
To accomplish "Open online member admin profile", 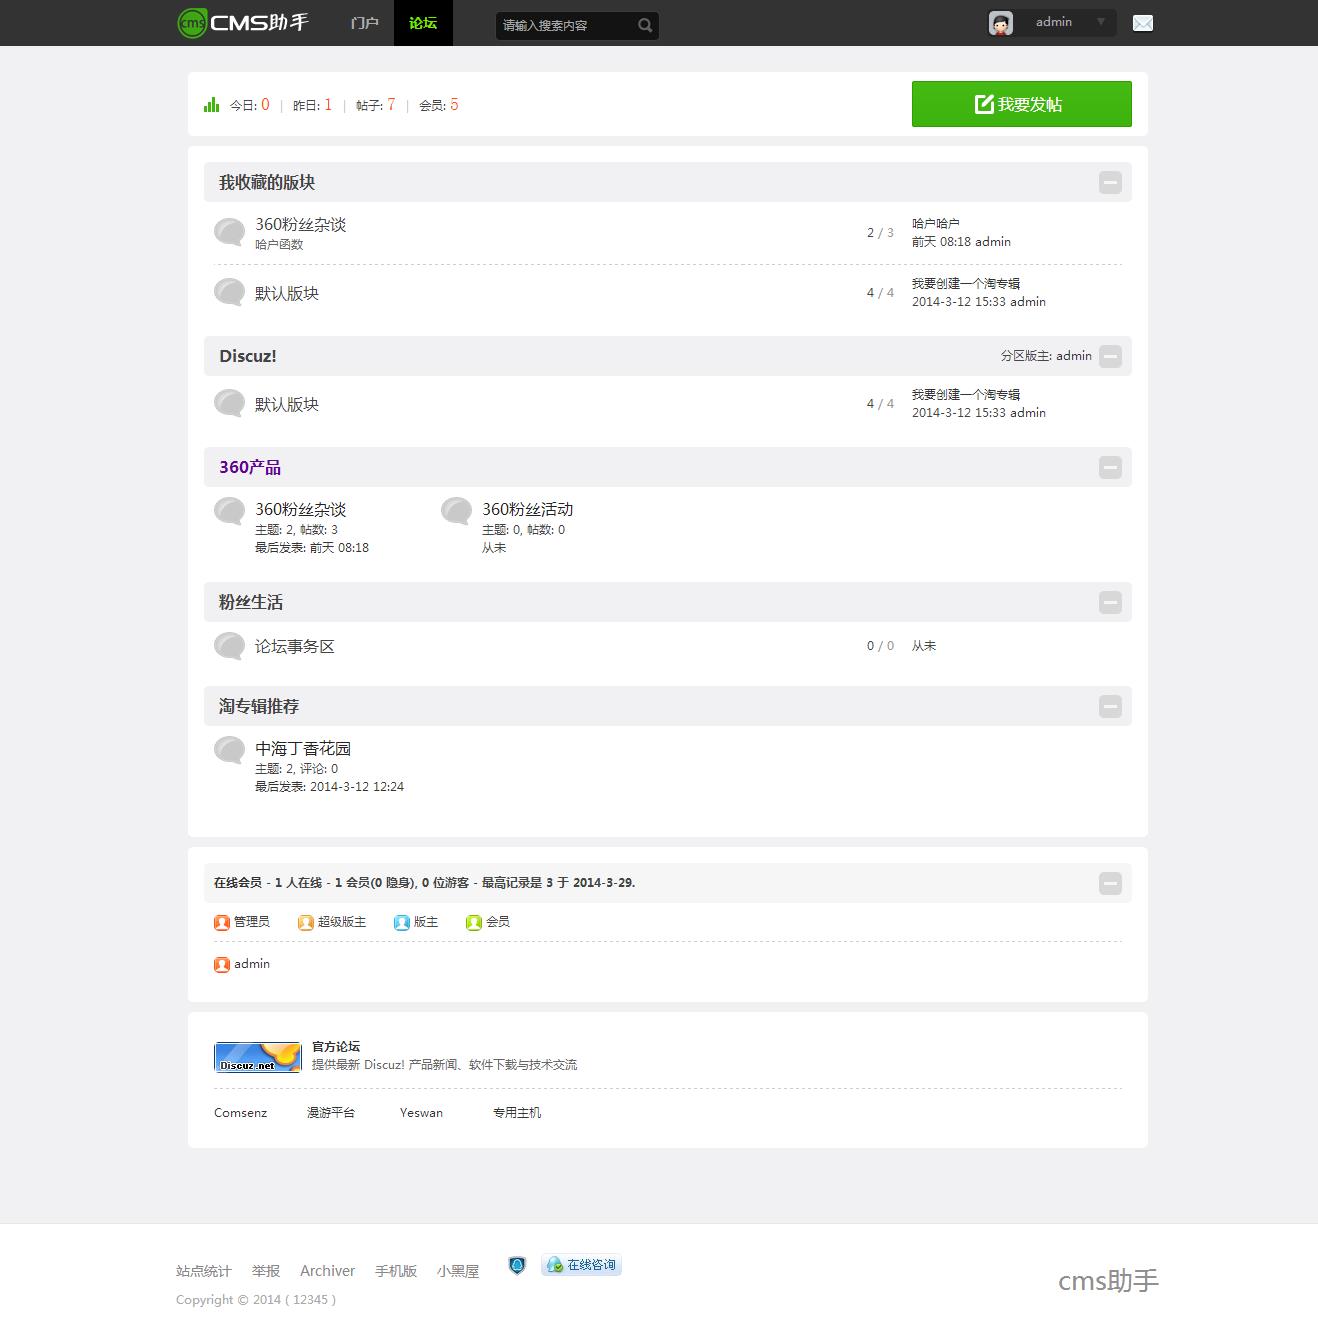I will pos(252,964).
